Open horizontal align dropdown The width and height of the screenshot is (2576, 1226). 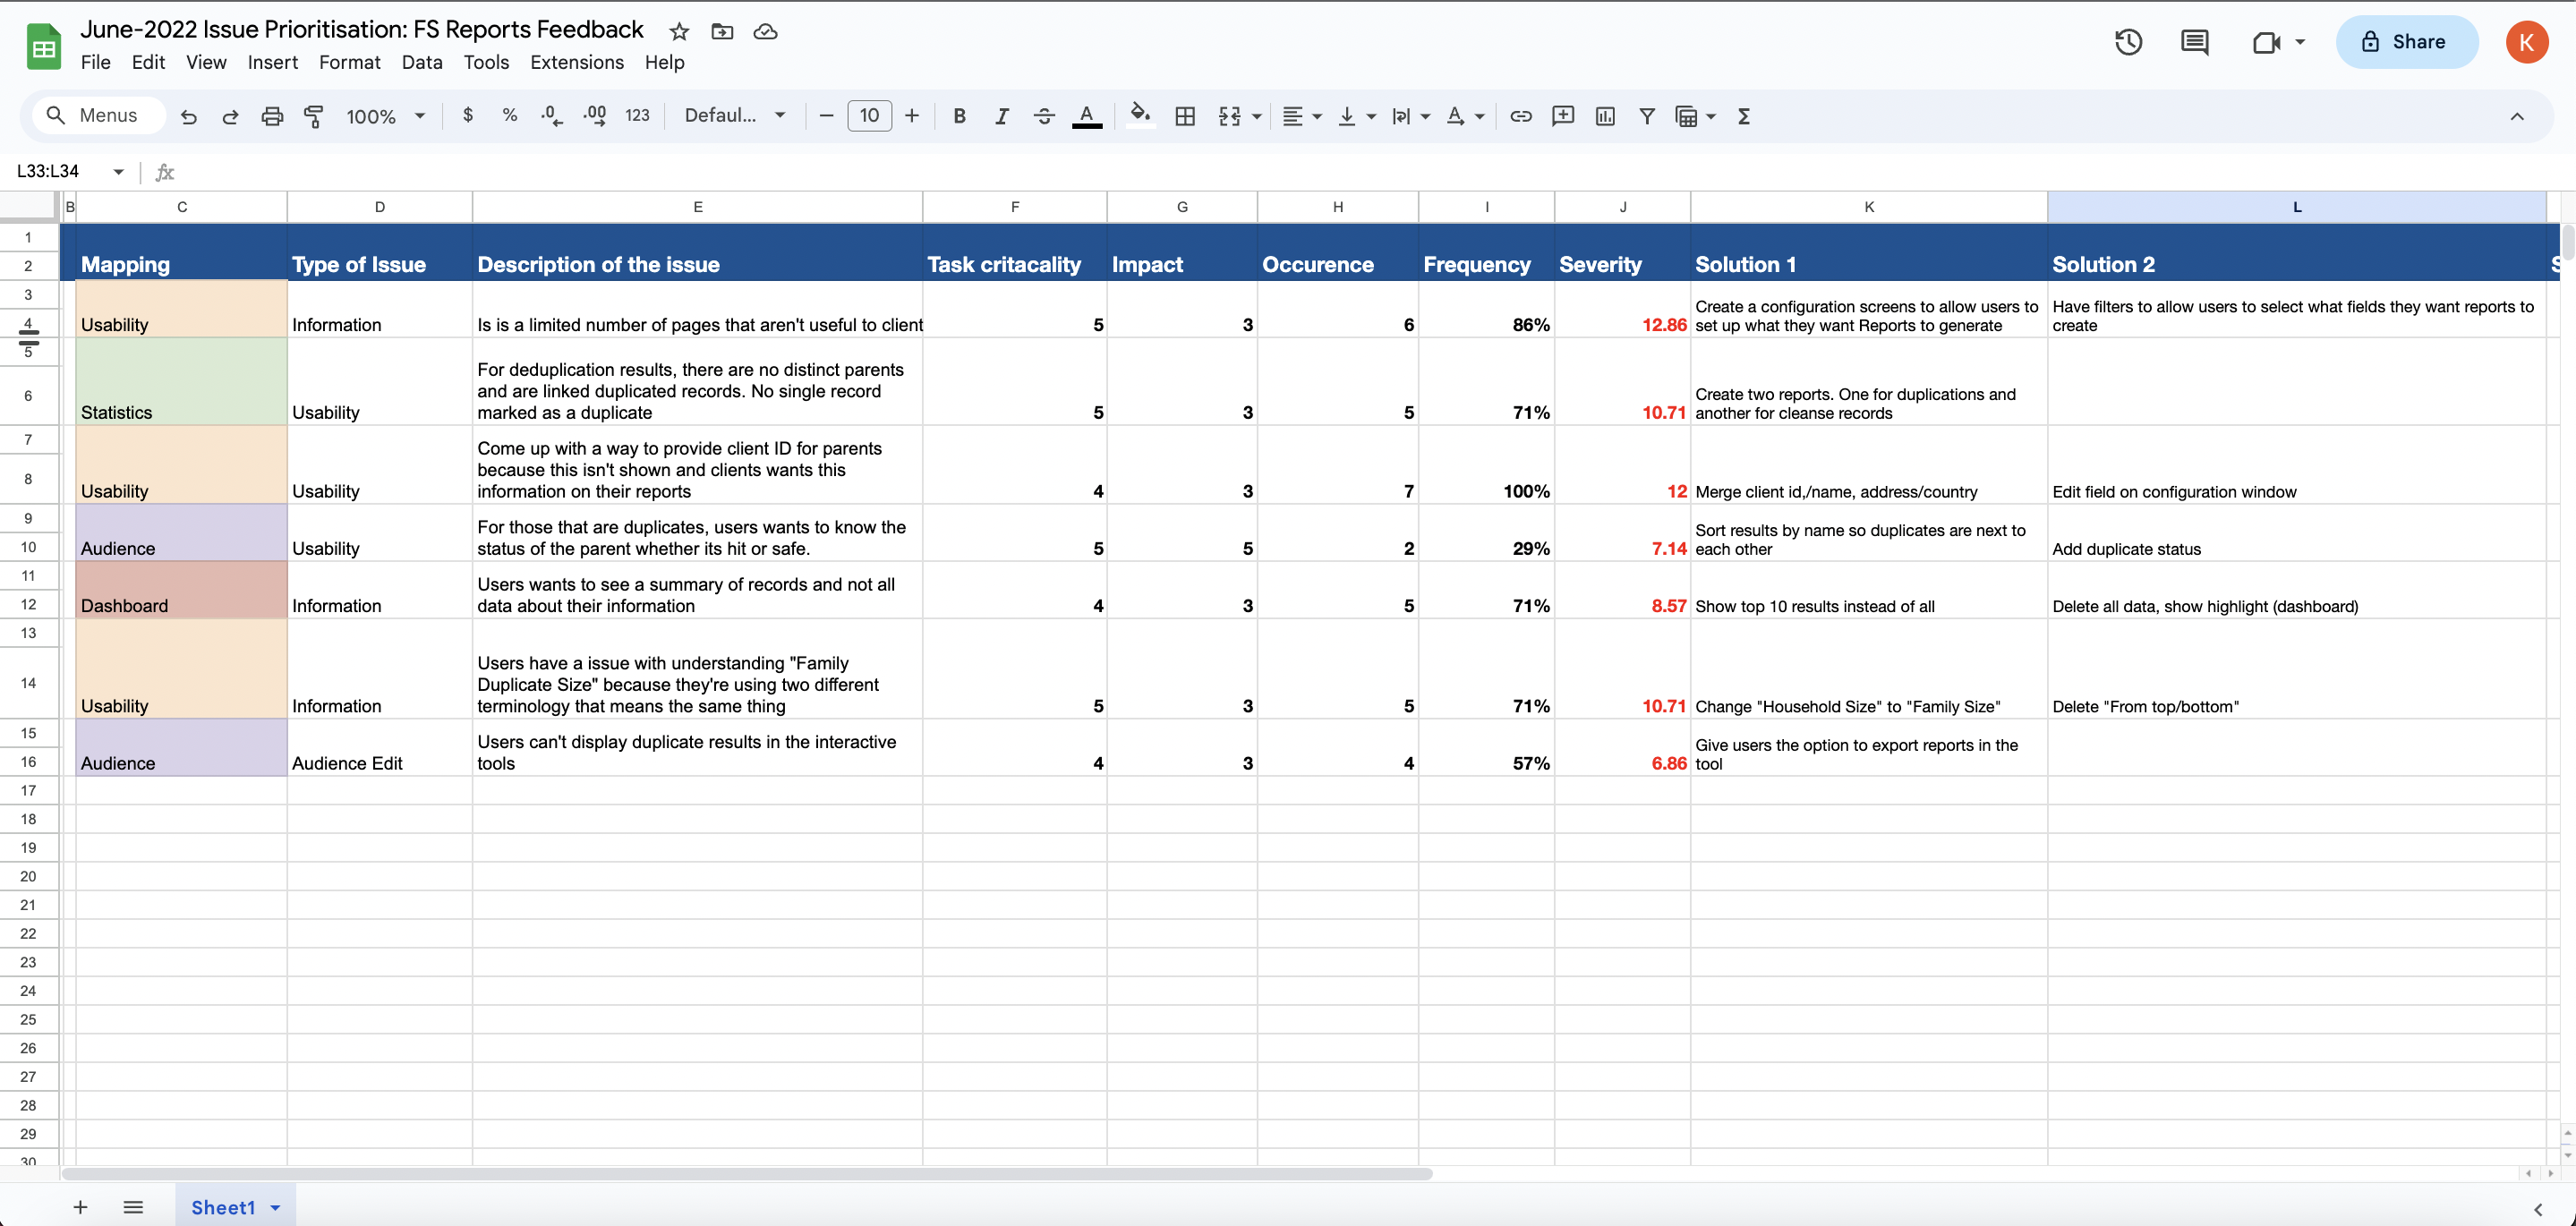coord(1302,116)
